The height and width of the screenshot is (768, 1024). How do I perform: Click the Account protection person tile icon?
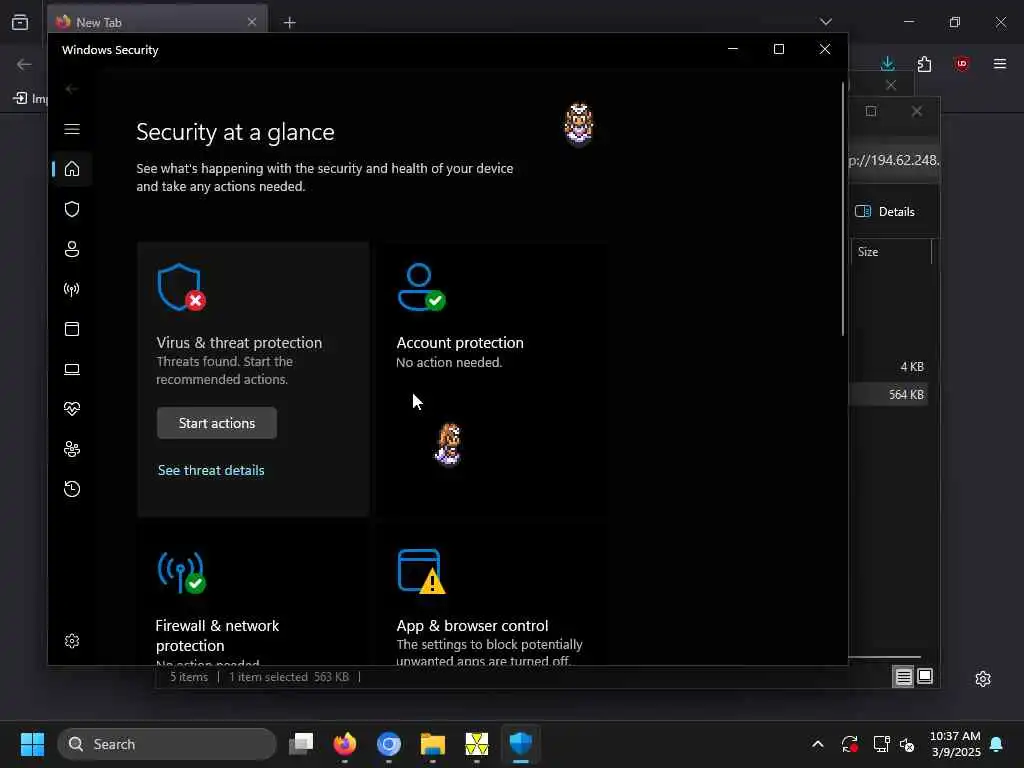421,287
